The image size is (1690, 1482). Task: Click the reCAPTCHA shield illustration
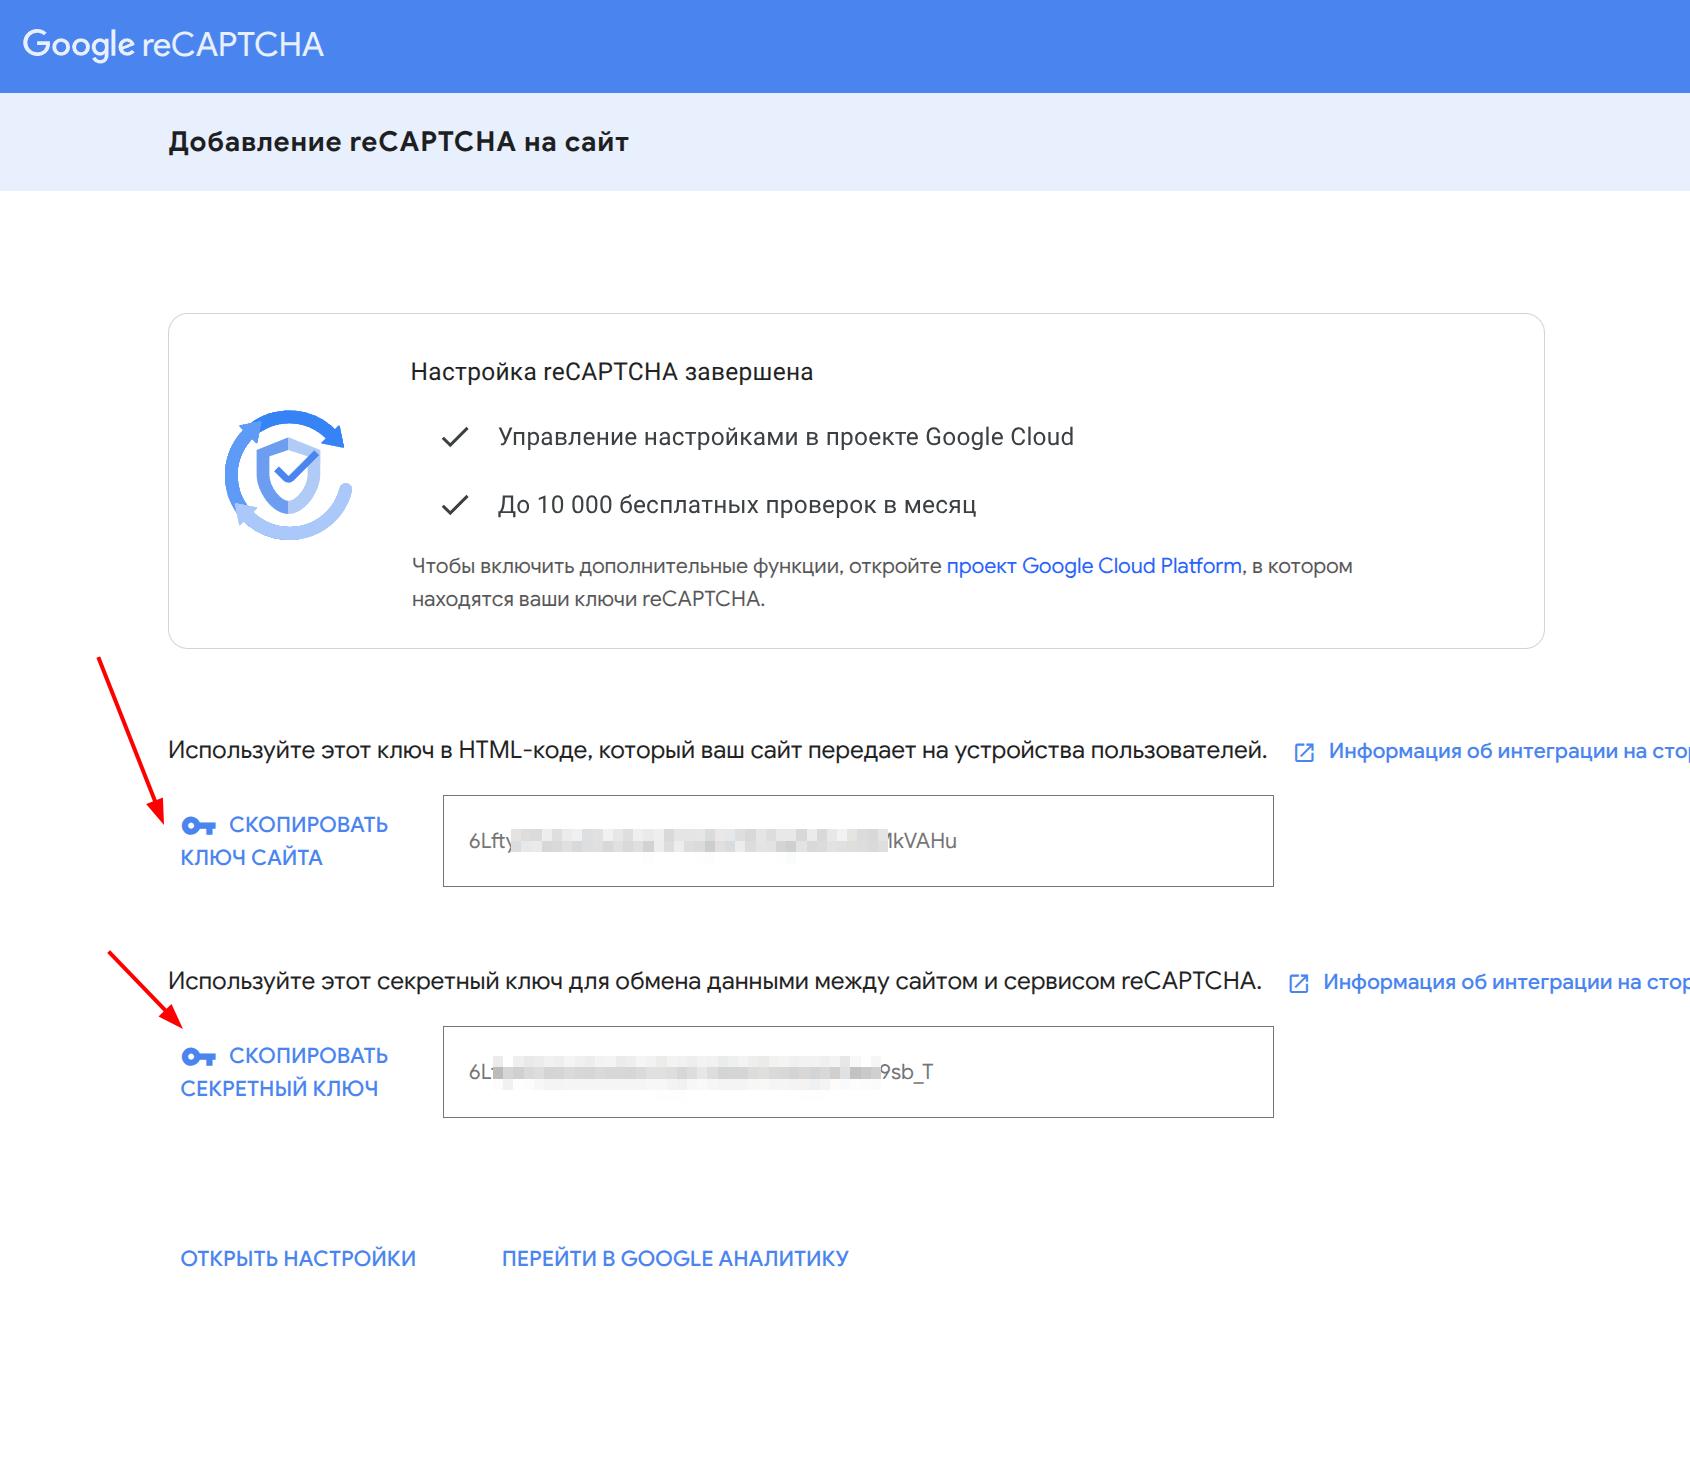pyautogui.click(x=288, y=474)
